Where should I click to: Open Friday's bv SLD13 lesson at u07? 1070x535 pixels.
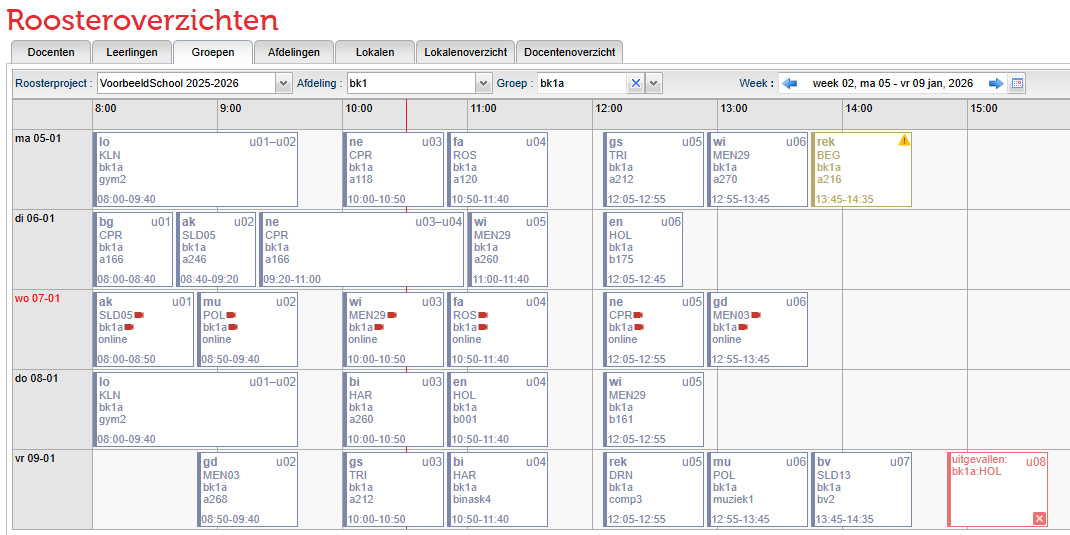(859, 490)
